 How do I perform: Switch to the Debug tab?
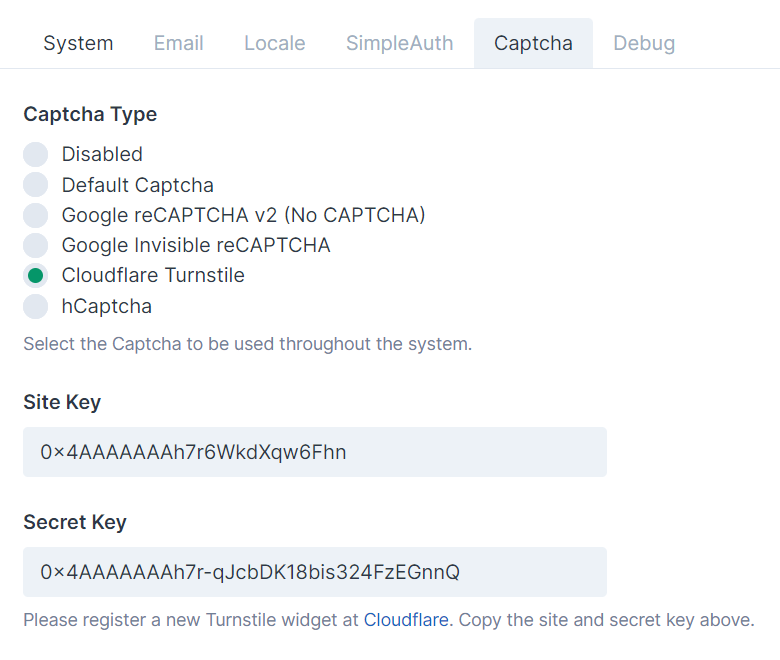644,43
